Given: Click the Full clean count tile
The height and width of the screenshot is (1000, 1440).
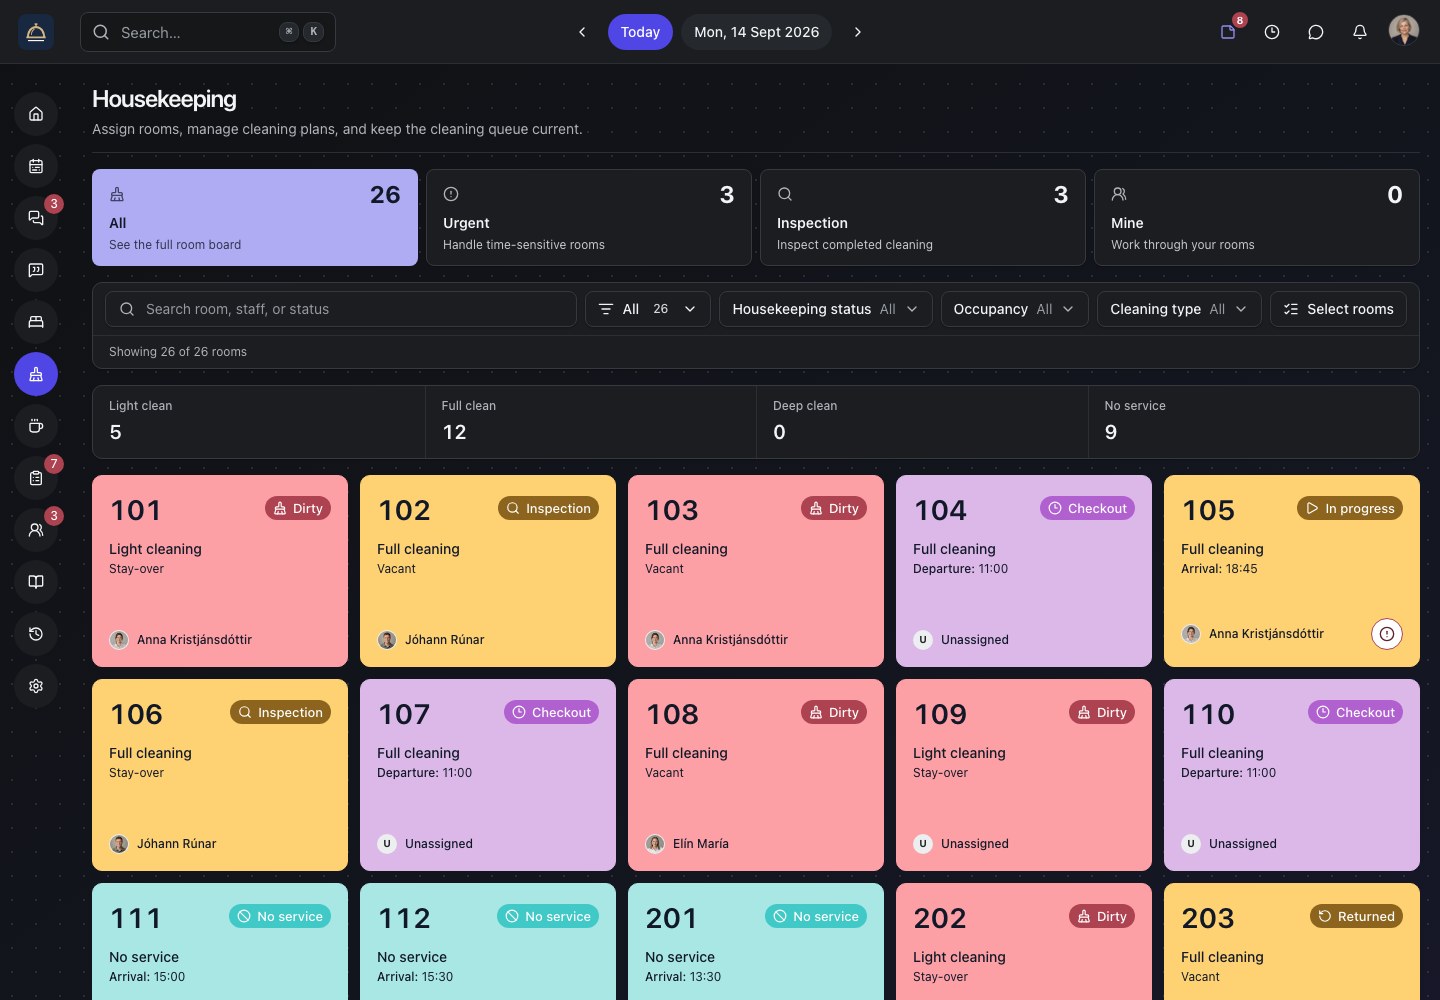Looking at the screenshot, I should point(591,422).
